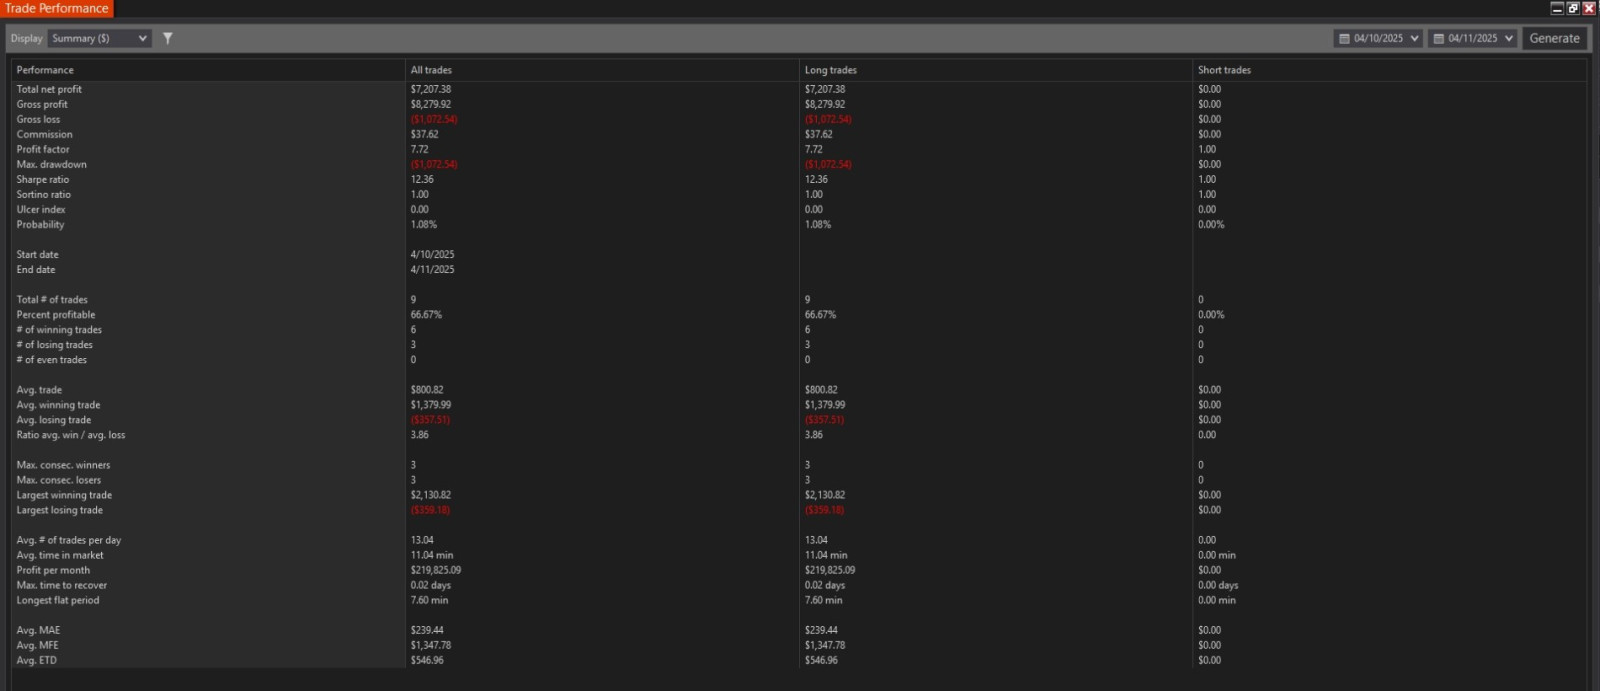Click the filter funnel icon
The image size is (1600, 691).
tap(168, 38)
